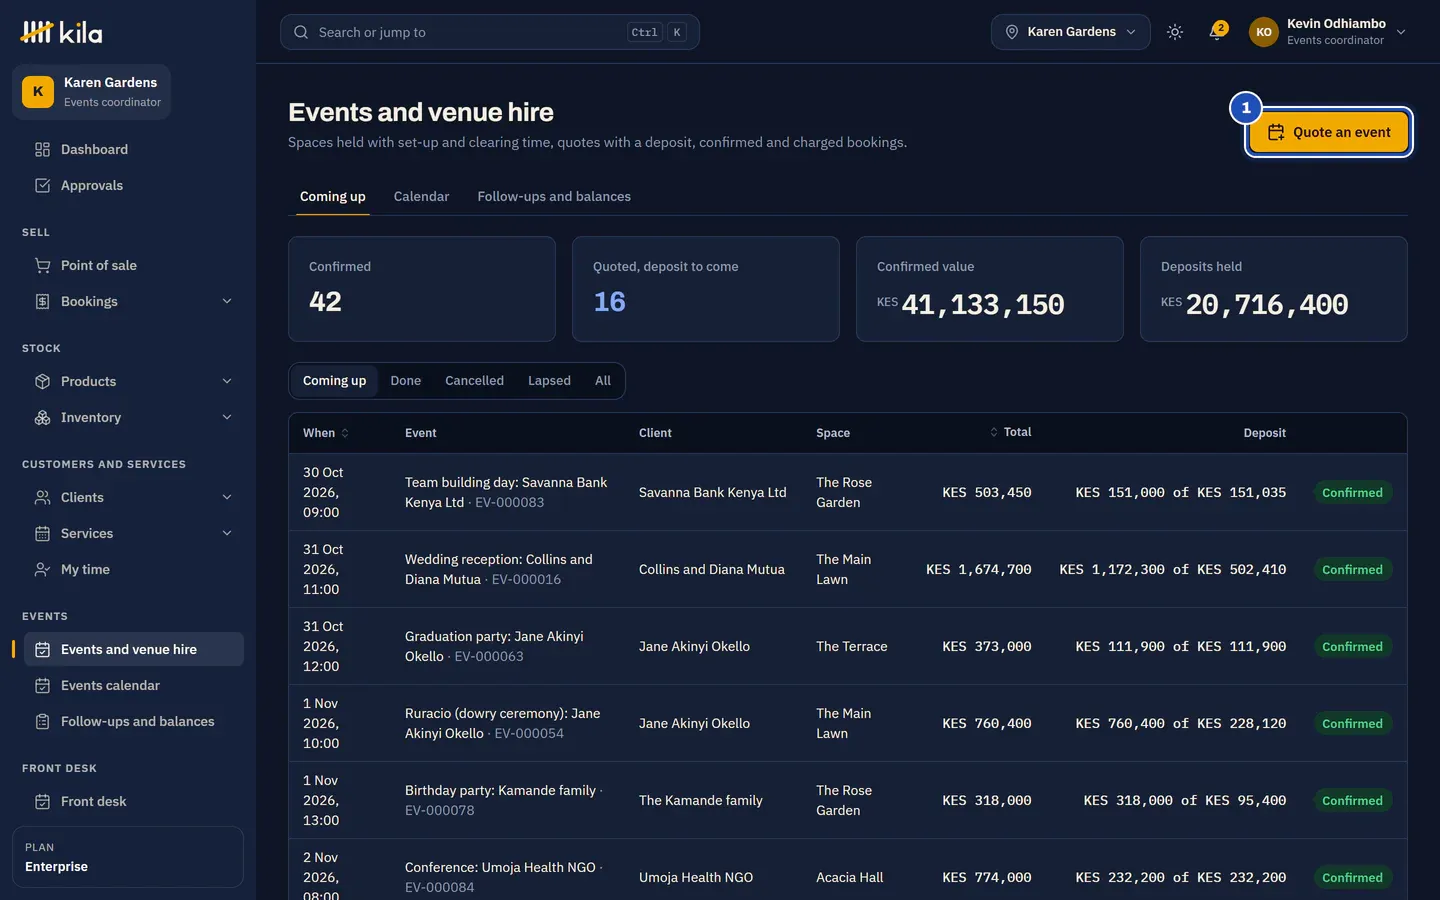This screenshot has width=1440, height=900.
Task: Select the Coming up filter pill
Action: 334,381
